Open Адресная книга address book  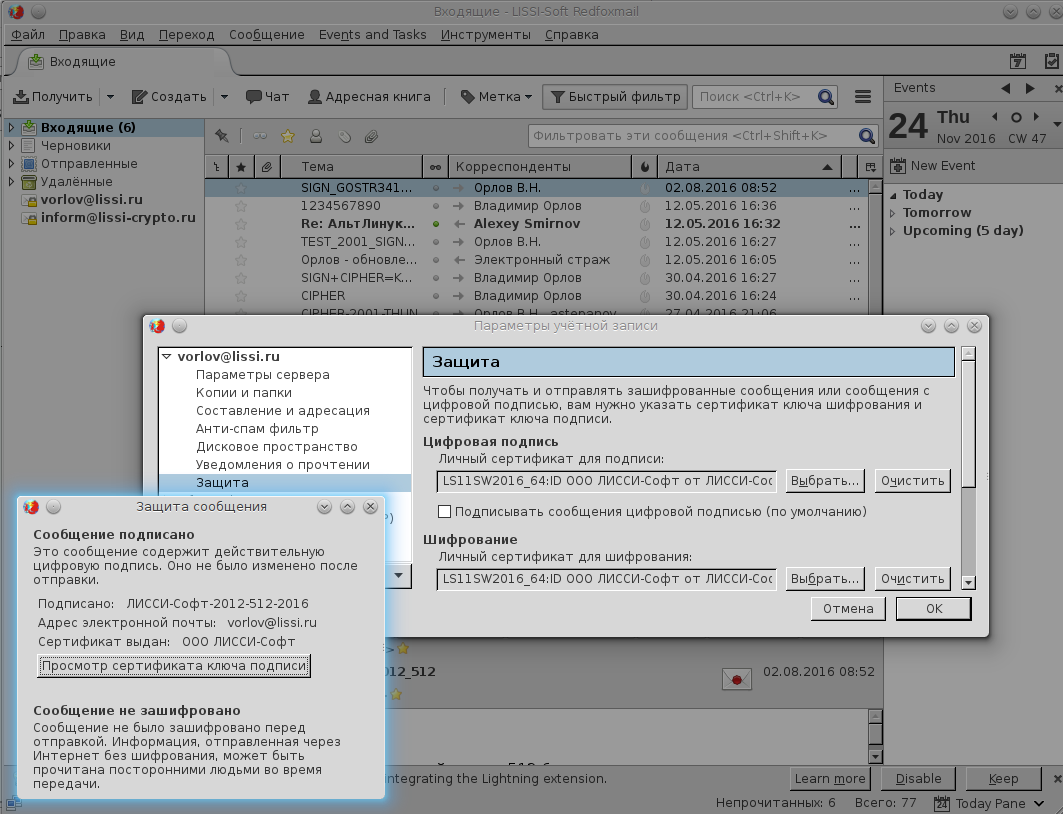[369, 97]
